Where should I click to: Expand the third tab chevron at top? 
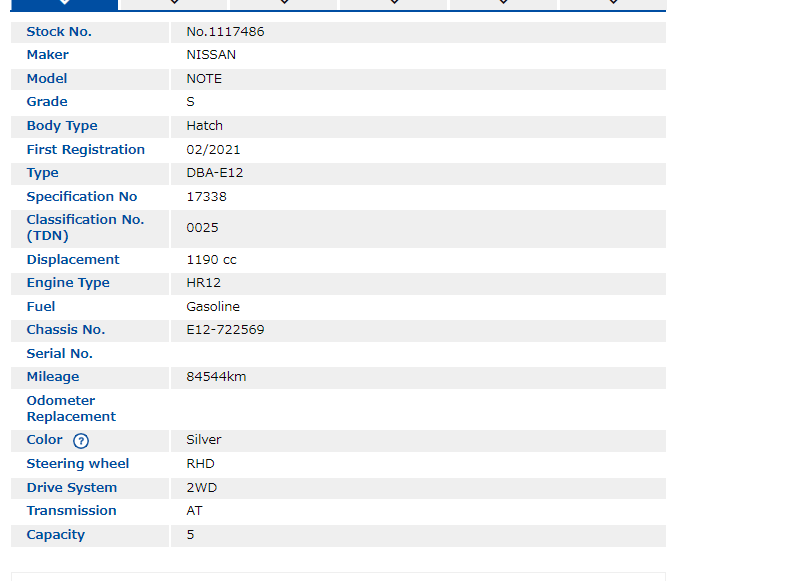click(x=284, y=4)
